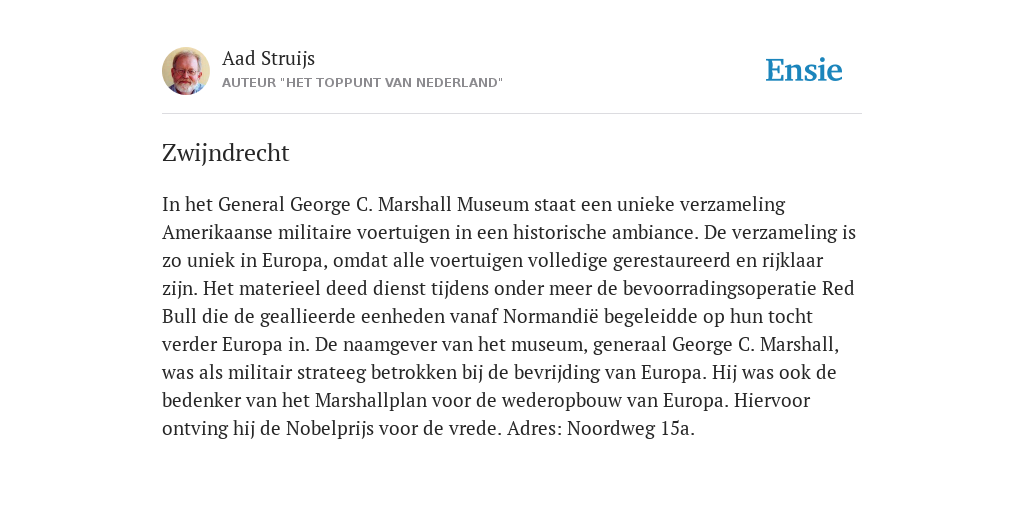The width and height of the screenshot is (1024, 512).
Task: Click the word Europa after 'zo uniek in'
Action: pos(295,261)
